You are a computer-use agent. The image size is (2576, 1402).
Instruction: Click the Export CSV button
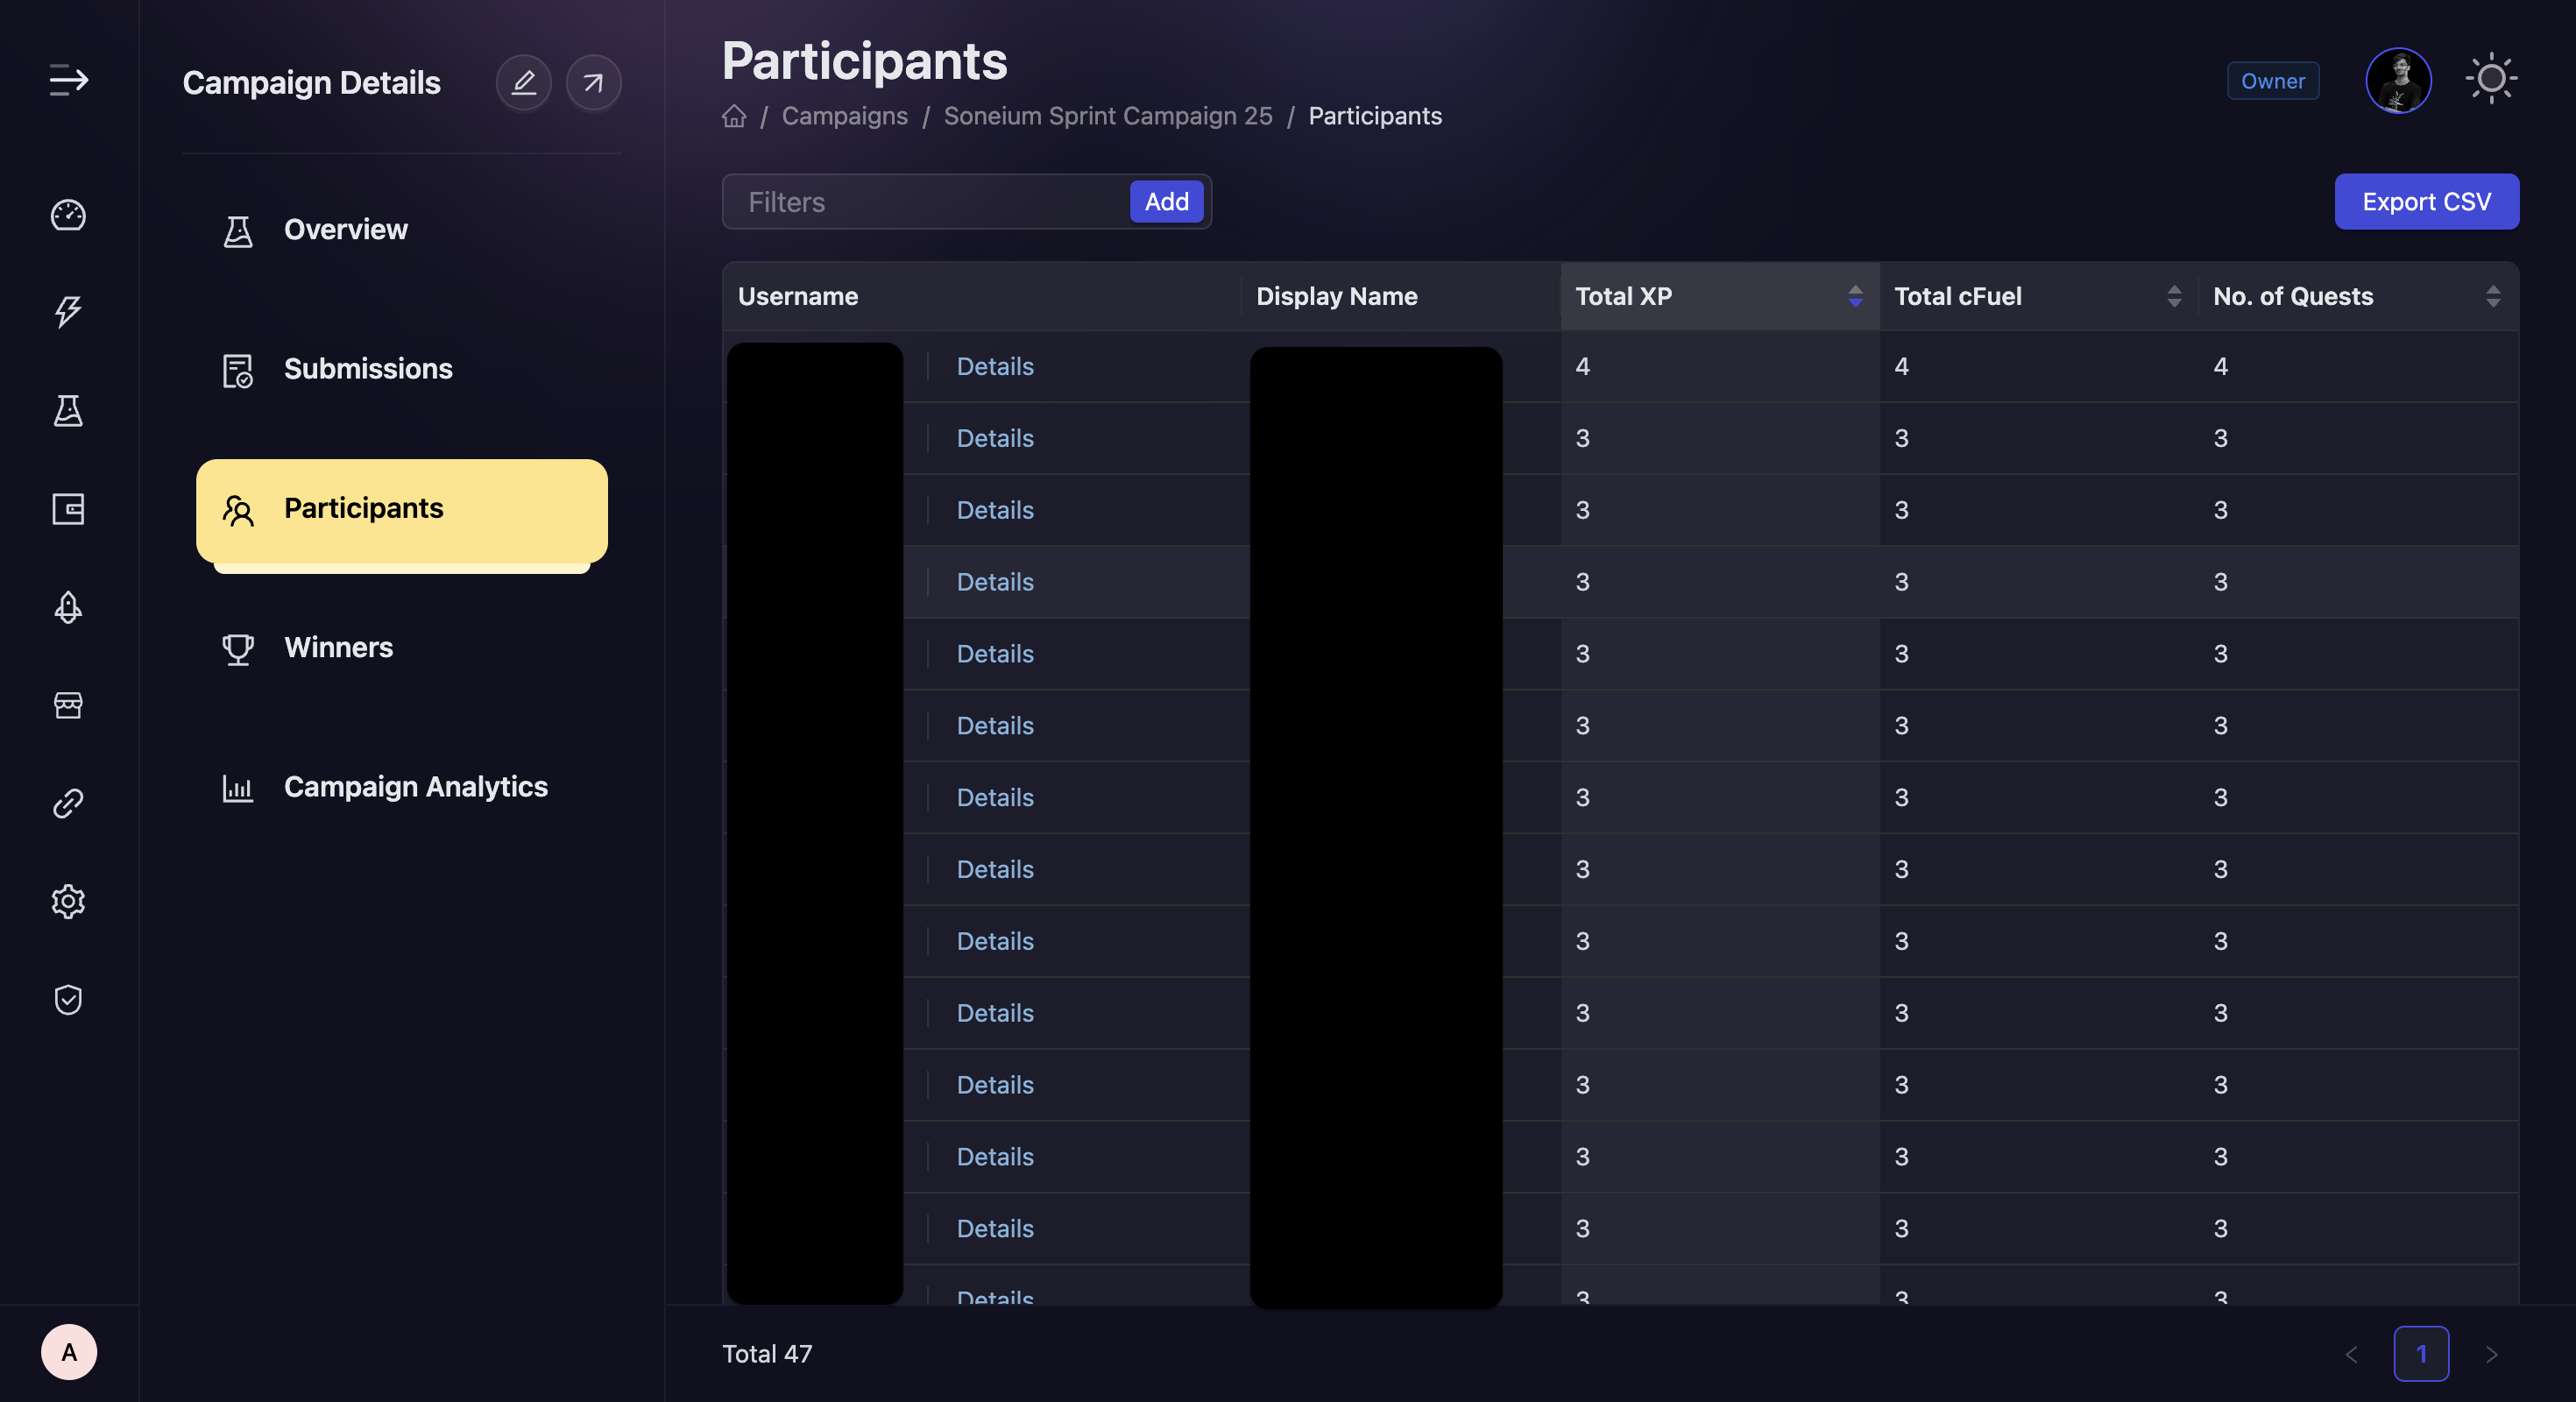pos(2427,201)
